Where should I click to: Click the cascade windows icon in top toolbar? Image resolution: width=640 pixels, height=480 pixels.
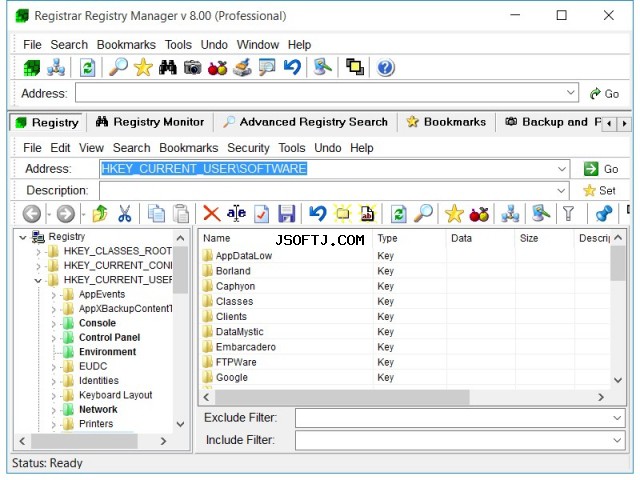tap(354, 67)
